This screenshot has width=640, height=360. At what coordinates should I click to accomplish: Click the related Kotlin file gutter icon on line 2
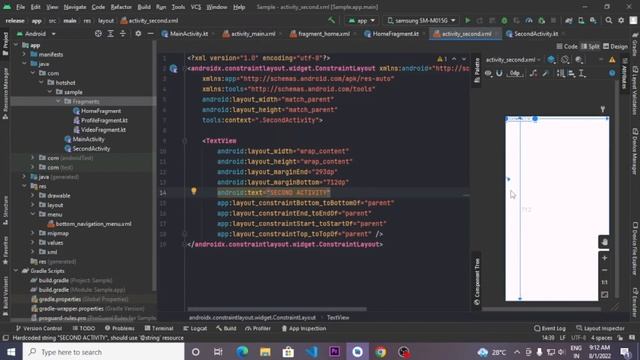tap(173, 69)
